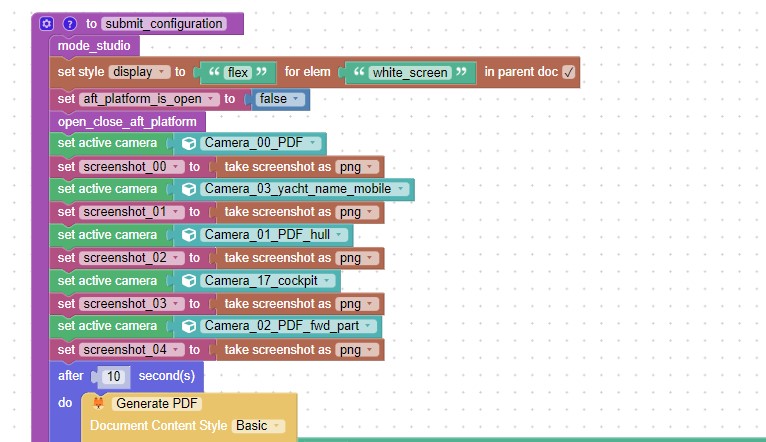Open the gear settings icon on submit_configuration
Image resolution: width=766 pixels, height=442 pixels.
point(46,23)
